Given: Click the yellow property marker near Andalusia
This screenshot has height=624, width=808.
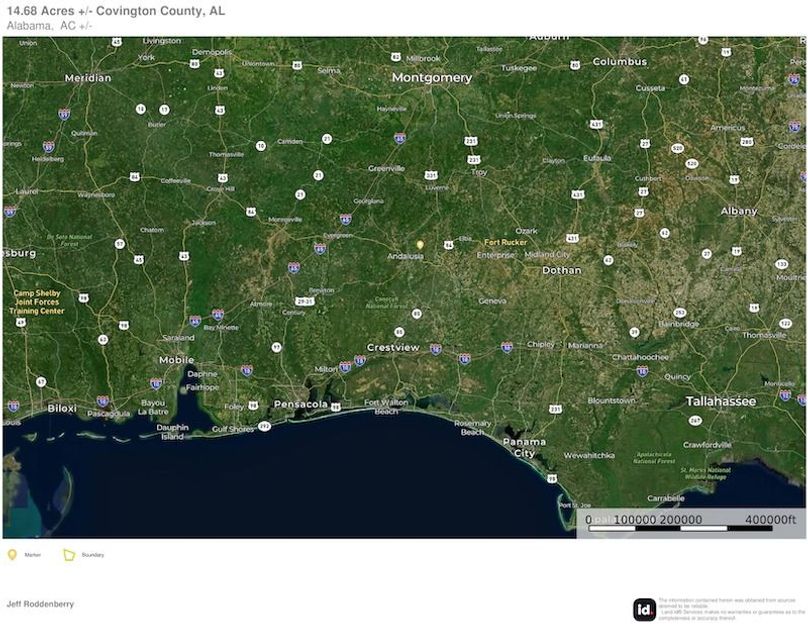Looking at the screenshot, I should pyautogui.click(x=420, y=244).
